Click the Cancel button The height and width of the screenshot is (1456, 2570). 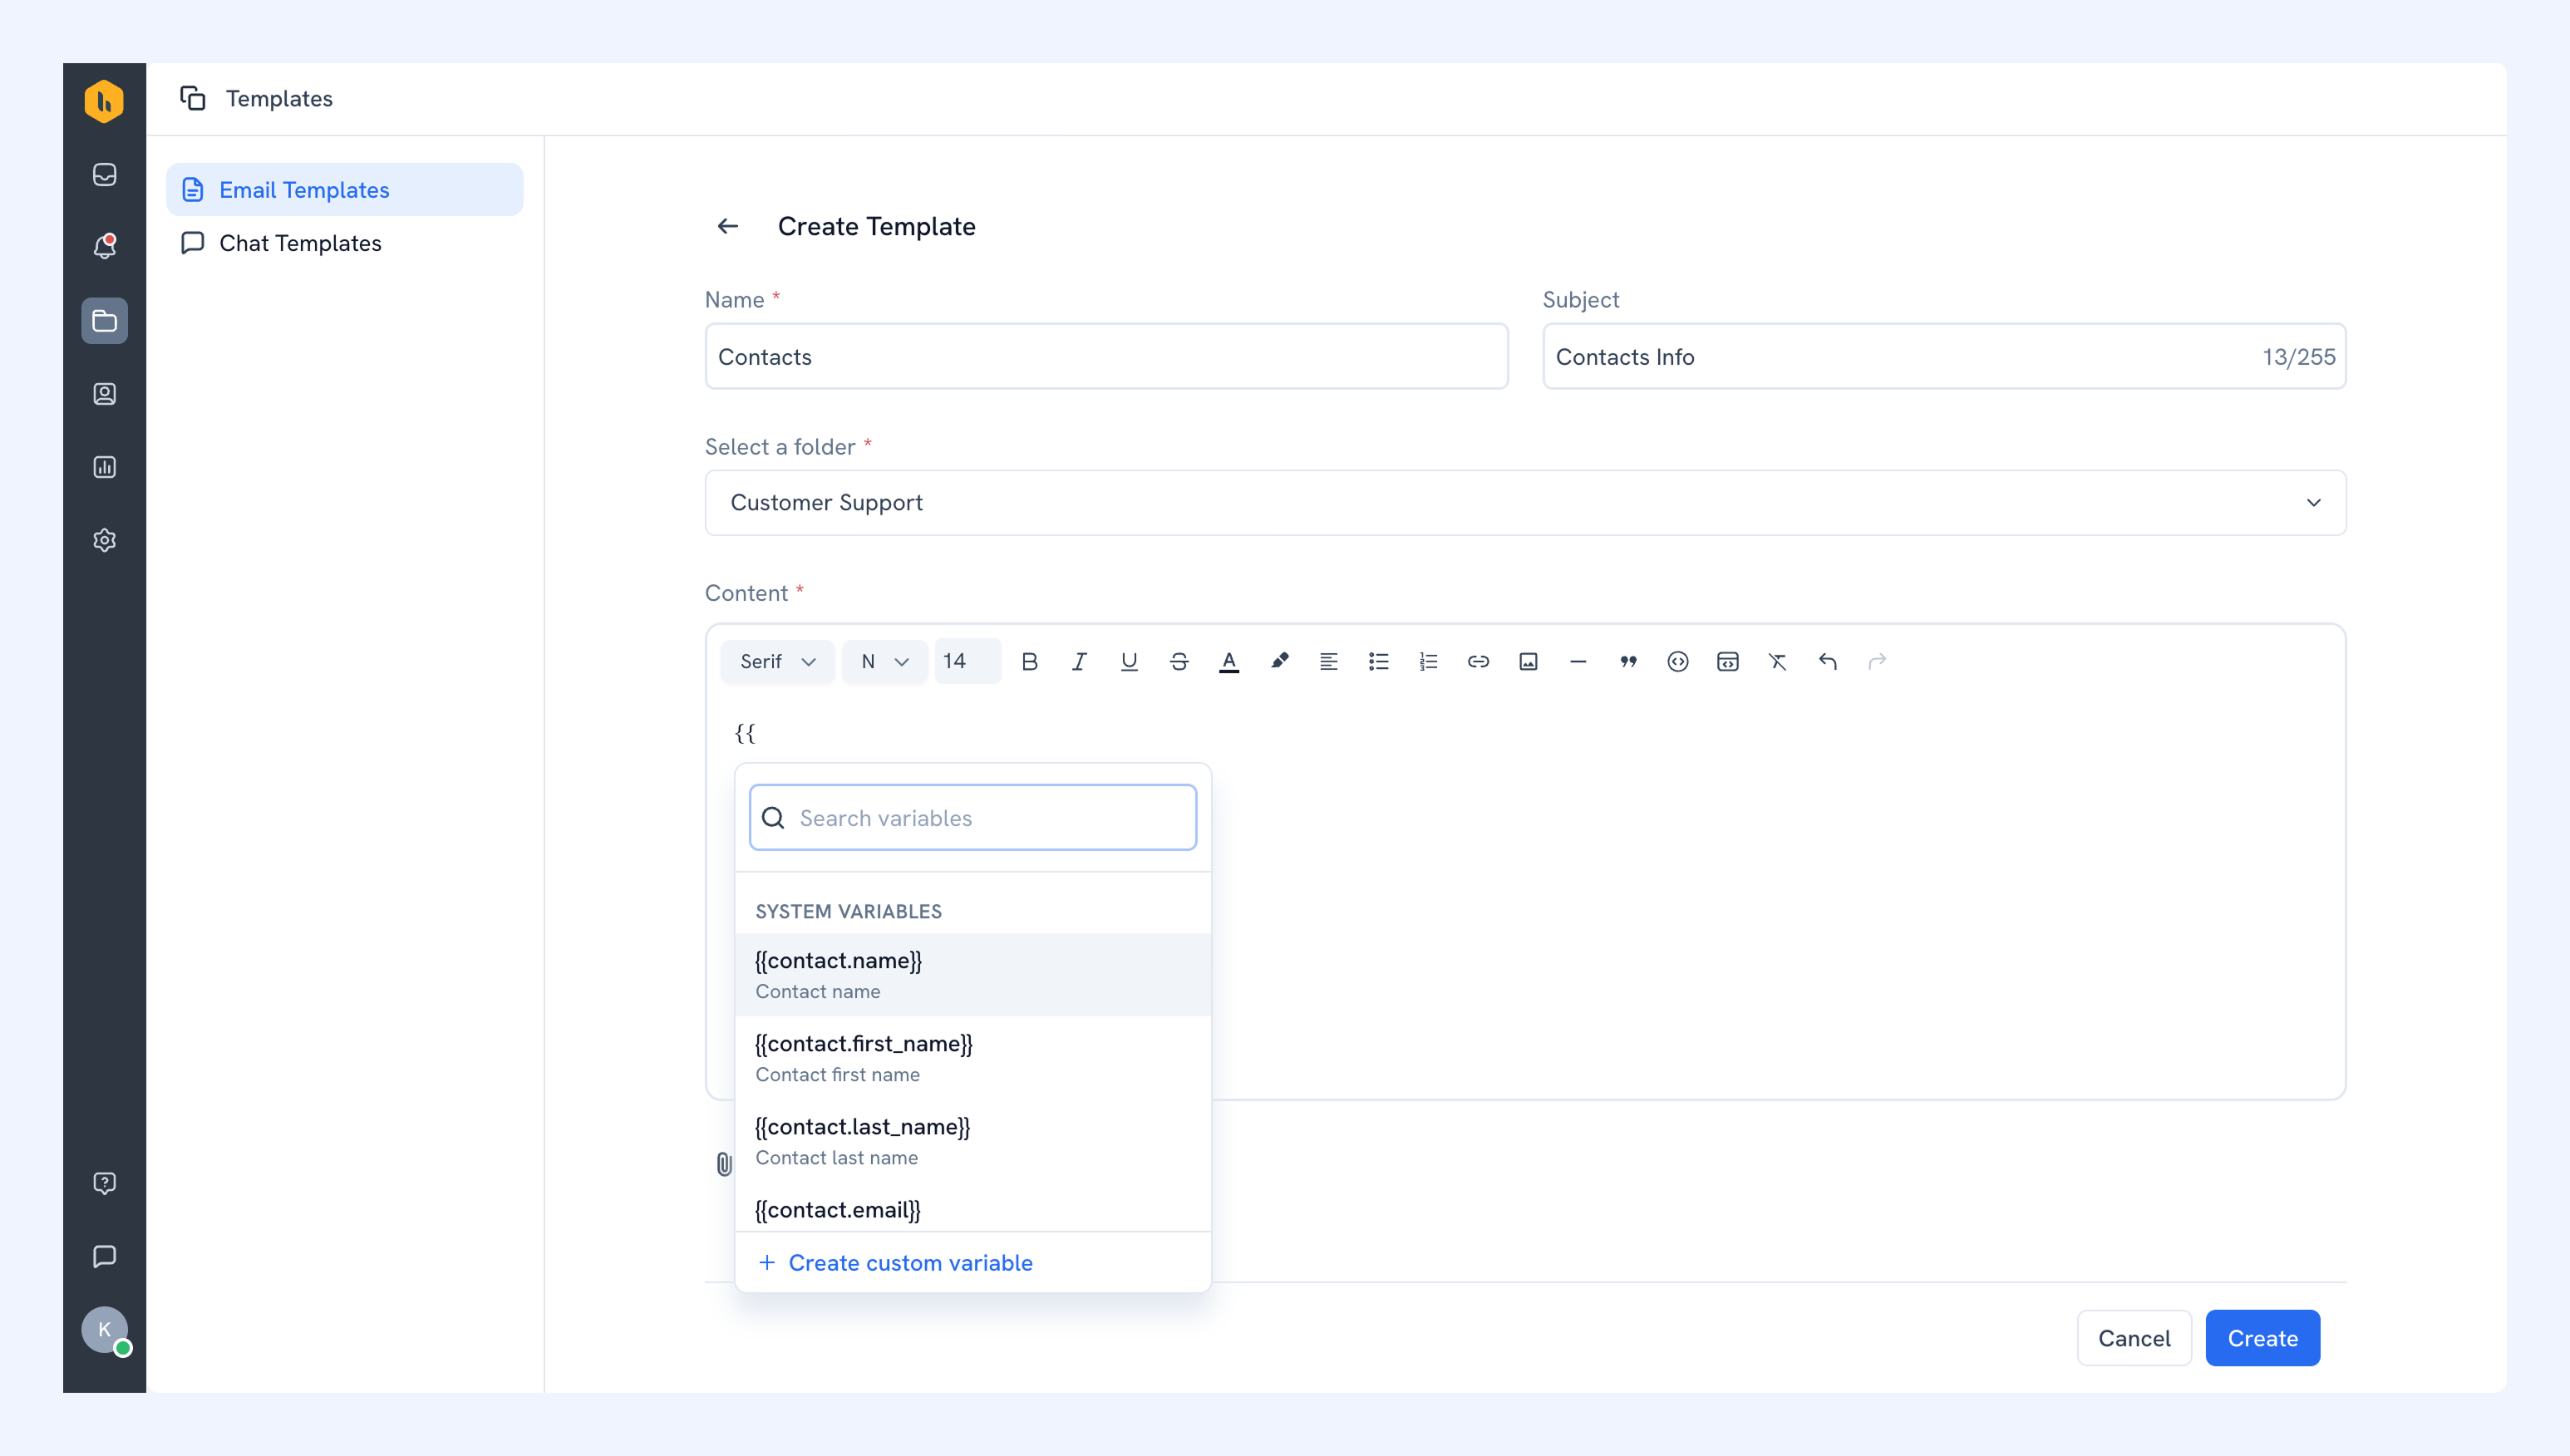2134,1338
